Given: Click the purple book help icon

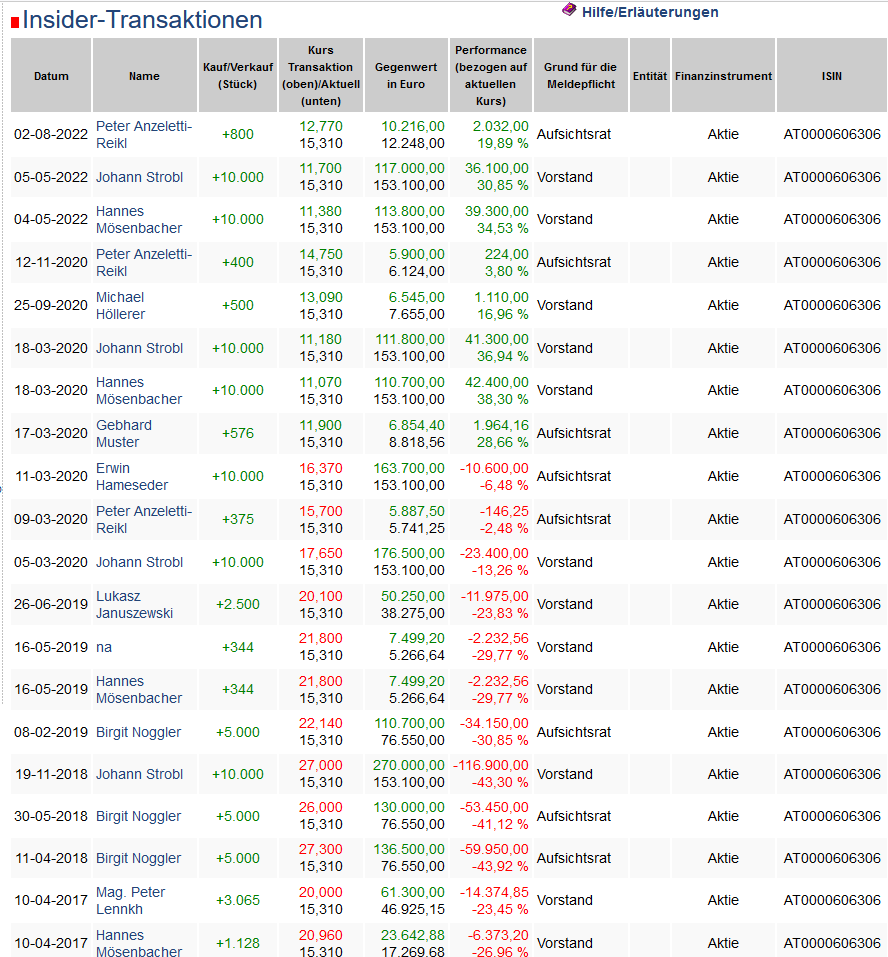Looking at the screenshot, I should (569, 10).
